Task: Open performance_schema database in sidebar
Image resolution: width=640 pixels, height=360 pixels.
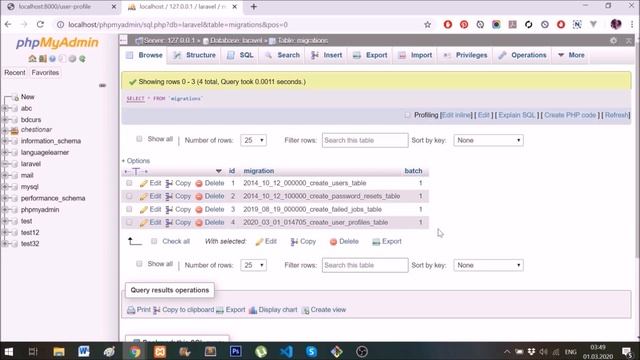Action: (53, 198)
